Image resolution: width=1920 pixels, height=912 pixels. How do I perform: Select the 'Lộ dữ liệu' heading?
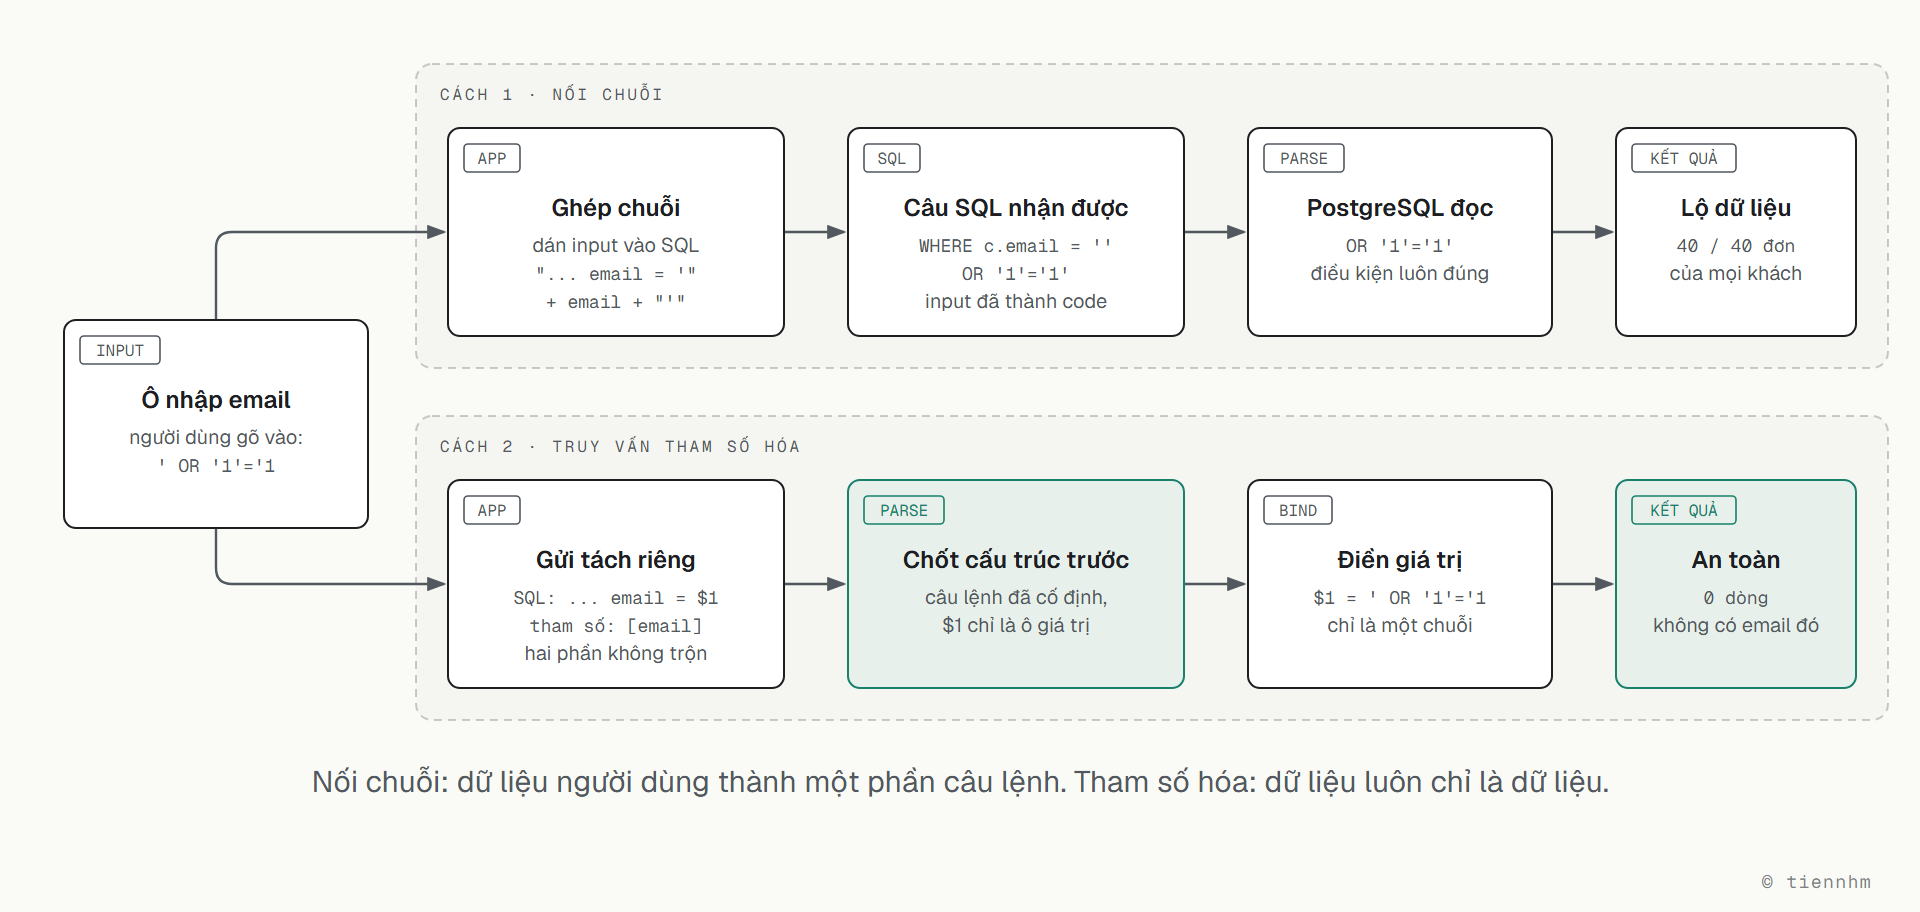click(x=1736, y=208)
